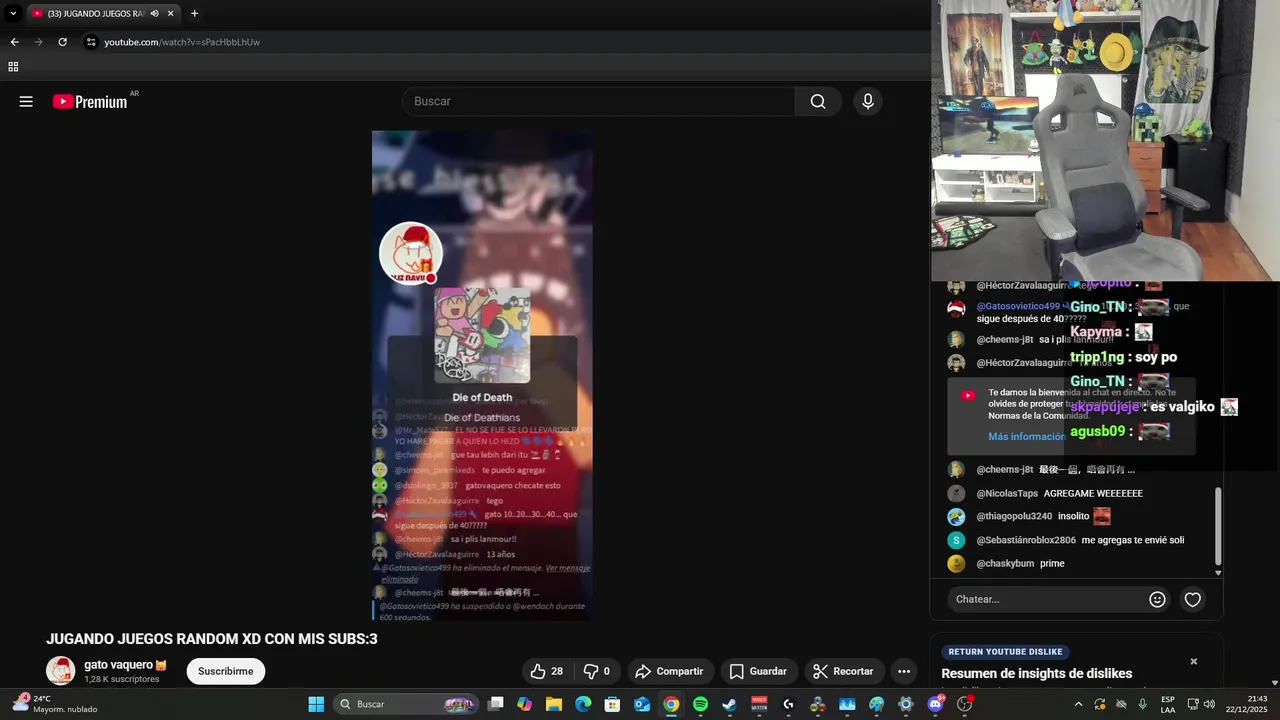Screen dimensions: 1280x720
Task: Open Steam from the taskbar
Action: (729, 704)
